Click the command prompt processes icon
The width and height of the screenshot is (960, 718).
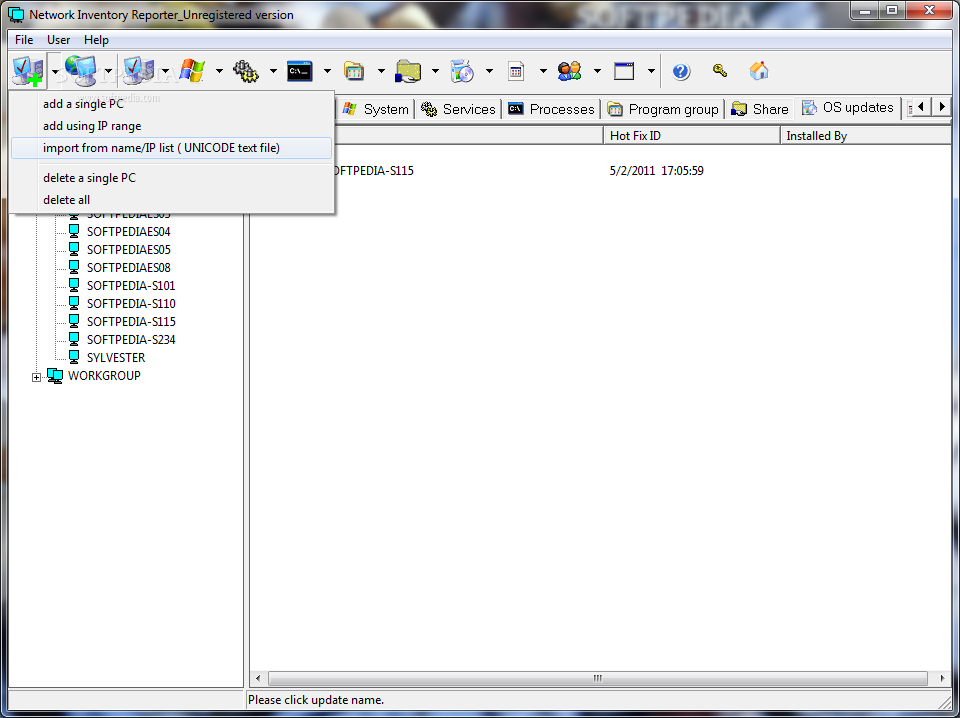coord(300,71)
